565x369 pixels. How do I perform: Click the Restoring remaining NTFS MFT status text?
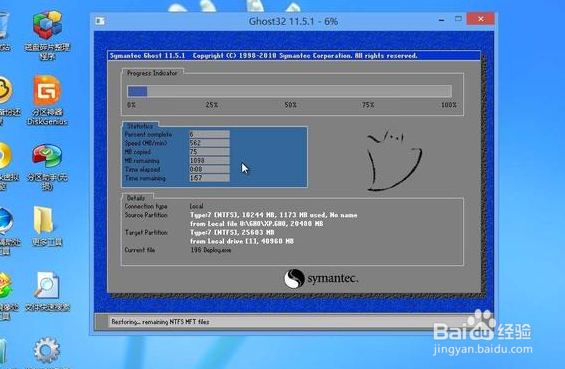click(x=160, y=322)
